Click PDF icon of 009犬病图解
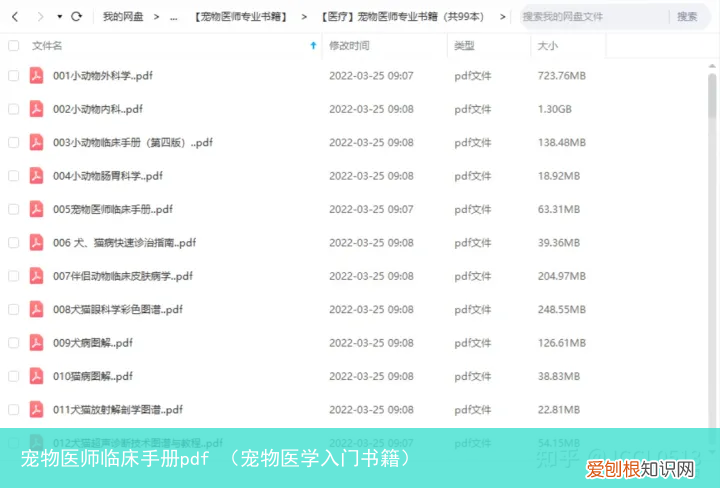This screenshot has height=488, width=720. coord(36,343)
